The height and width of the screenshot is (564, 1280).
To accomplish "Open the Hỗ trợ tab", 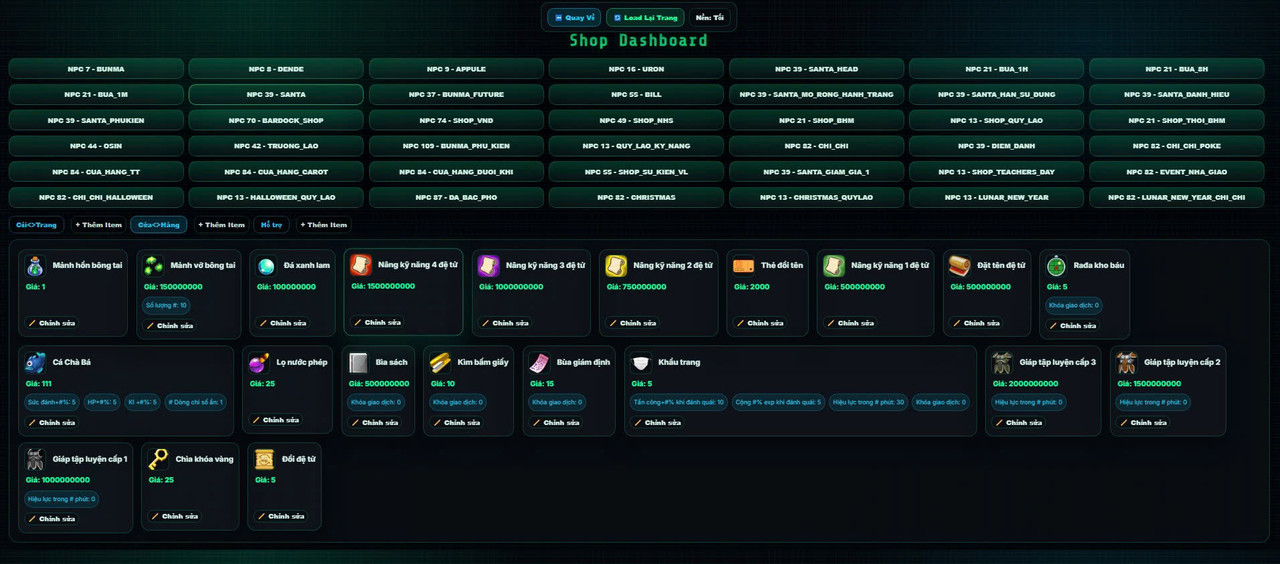I will [272, 225].
